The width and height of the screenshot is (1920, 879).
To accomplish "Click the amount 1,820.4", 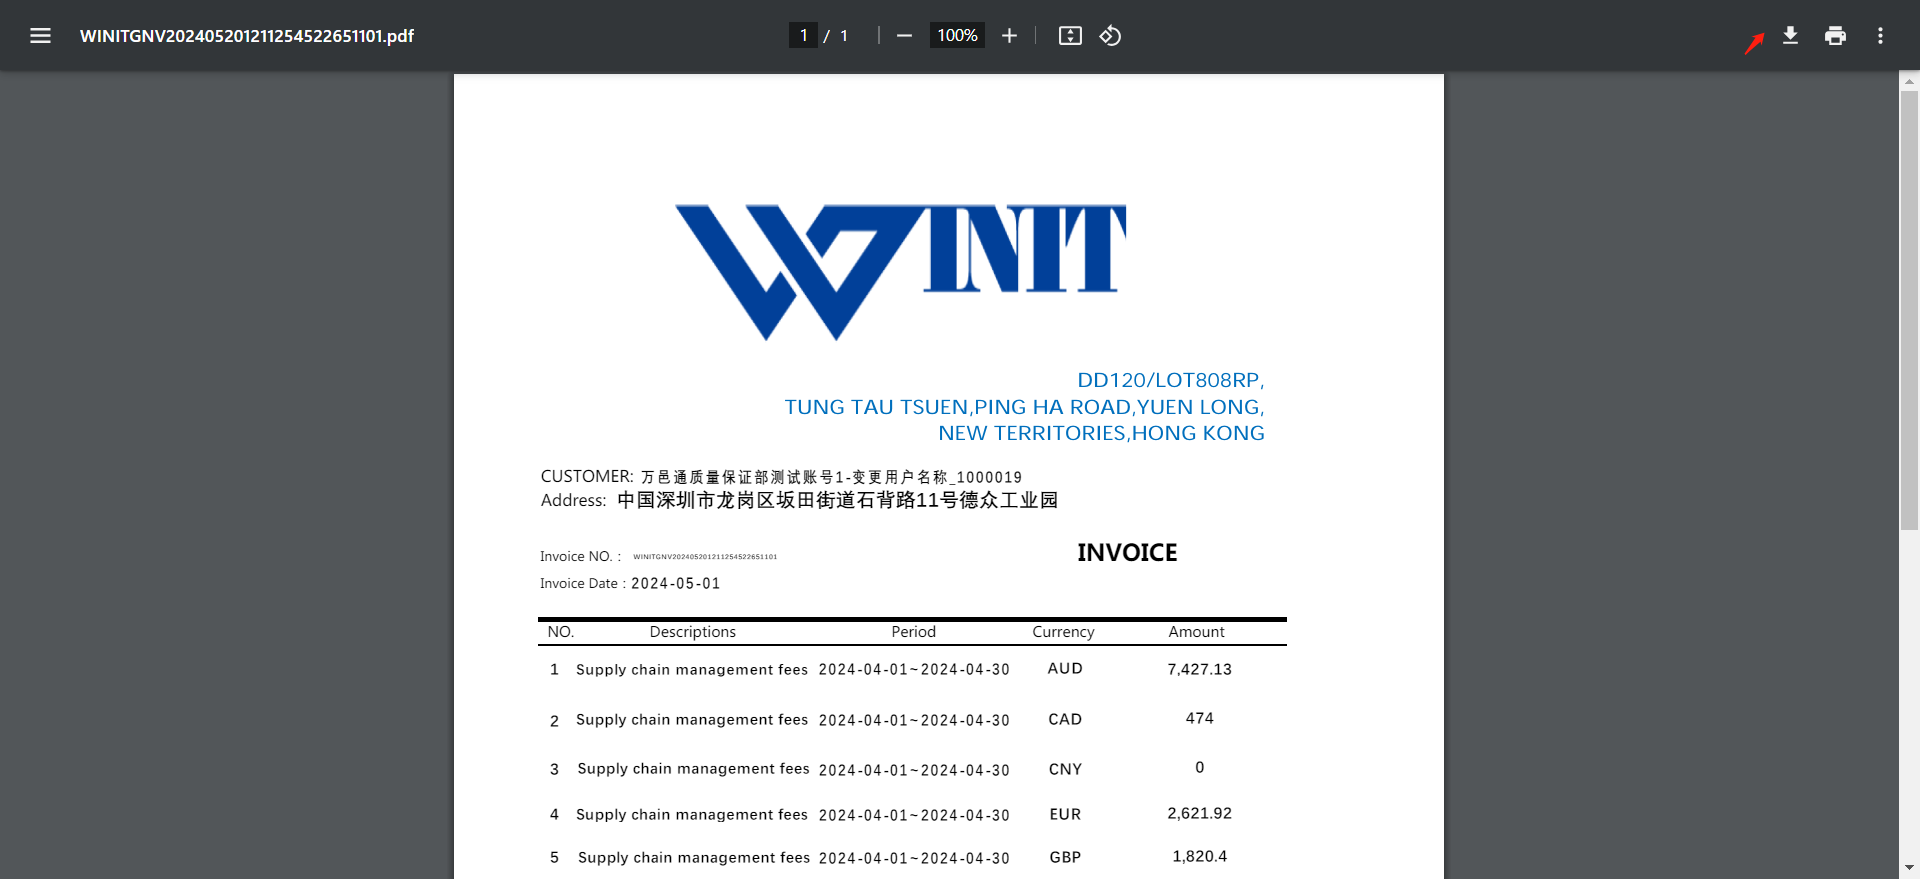I will (1200, 857).
